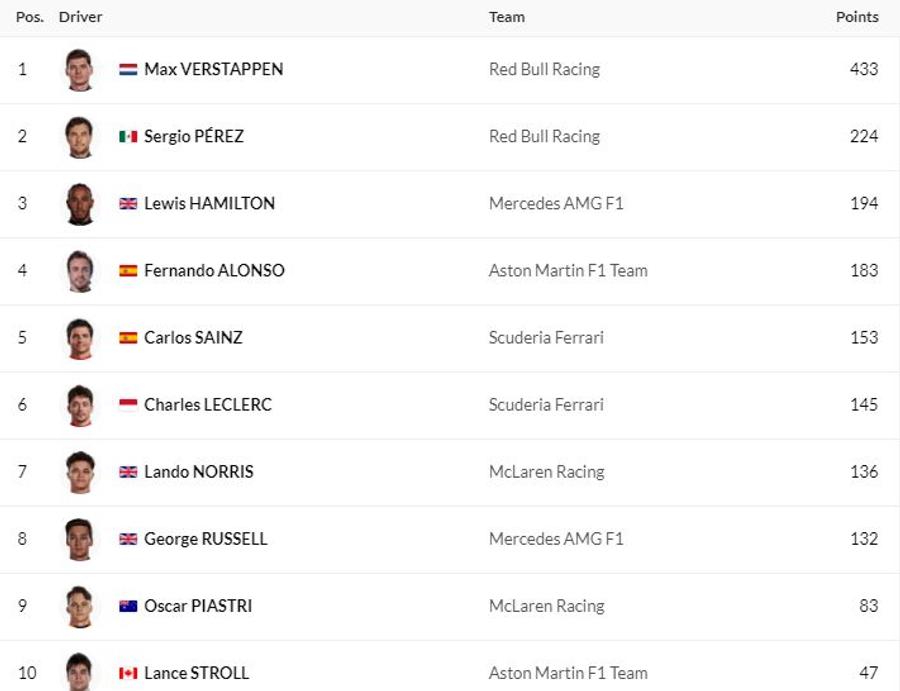Click the Canada flag next to Lance Stroll
This screenshot has width=900, height=691.
click(128, 673)
